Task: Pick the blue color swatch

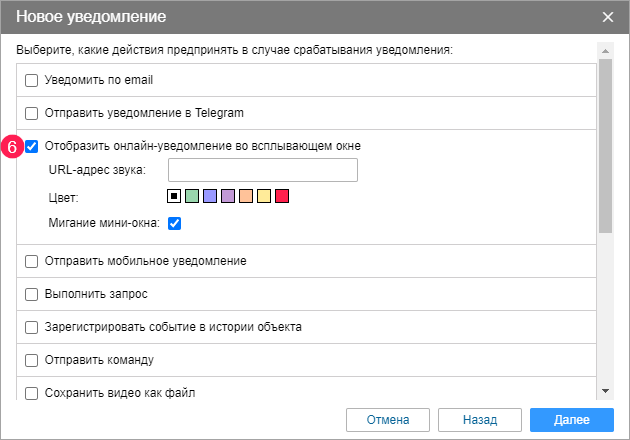Action: coord(210,196)
